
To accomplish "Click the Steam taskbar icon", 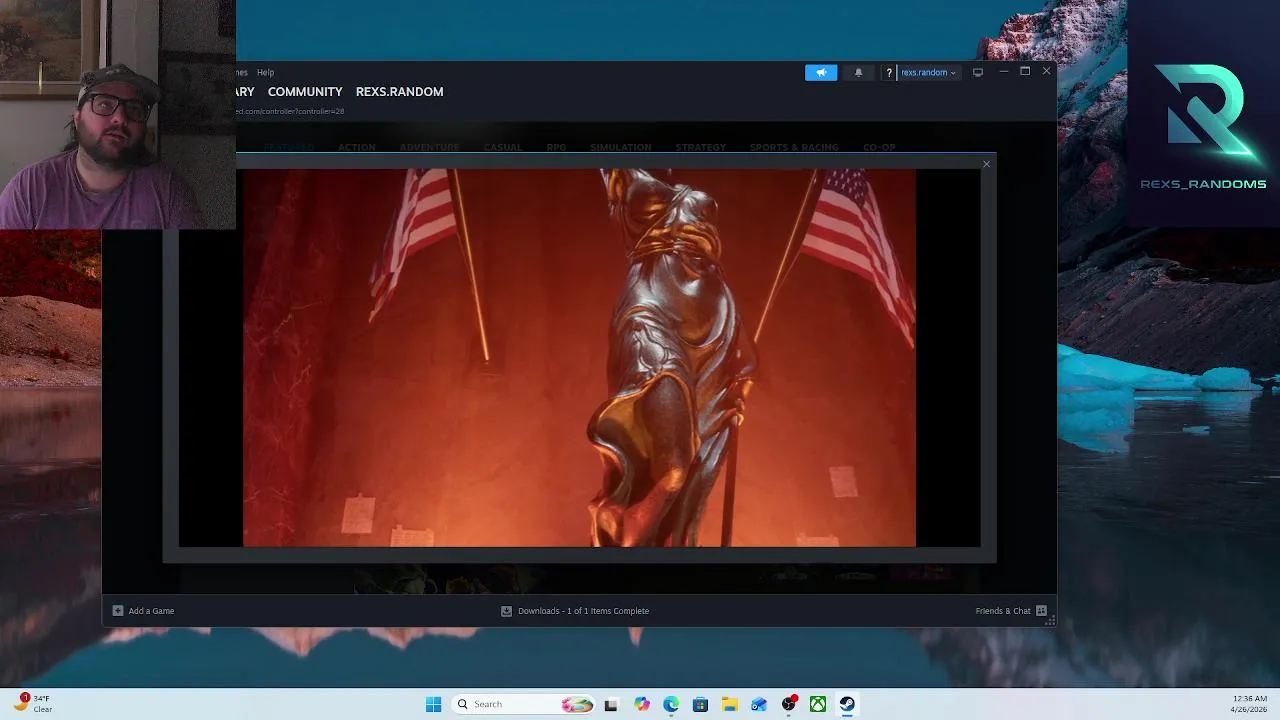I will (847, 704).
